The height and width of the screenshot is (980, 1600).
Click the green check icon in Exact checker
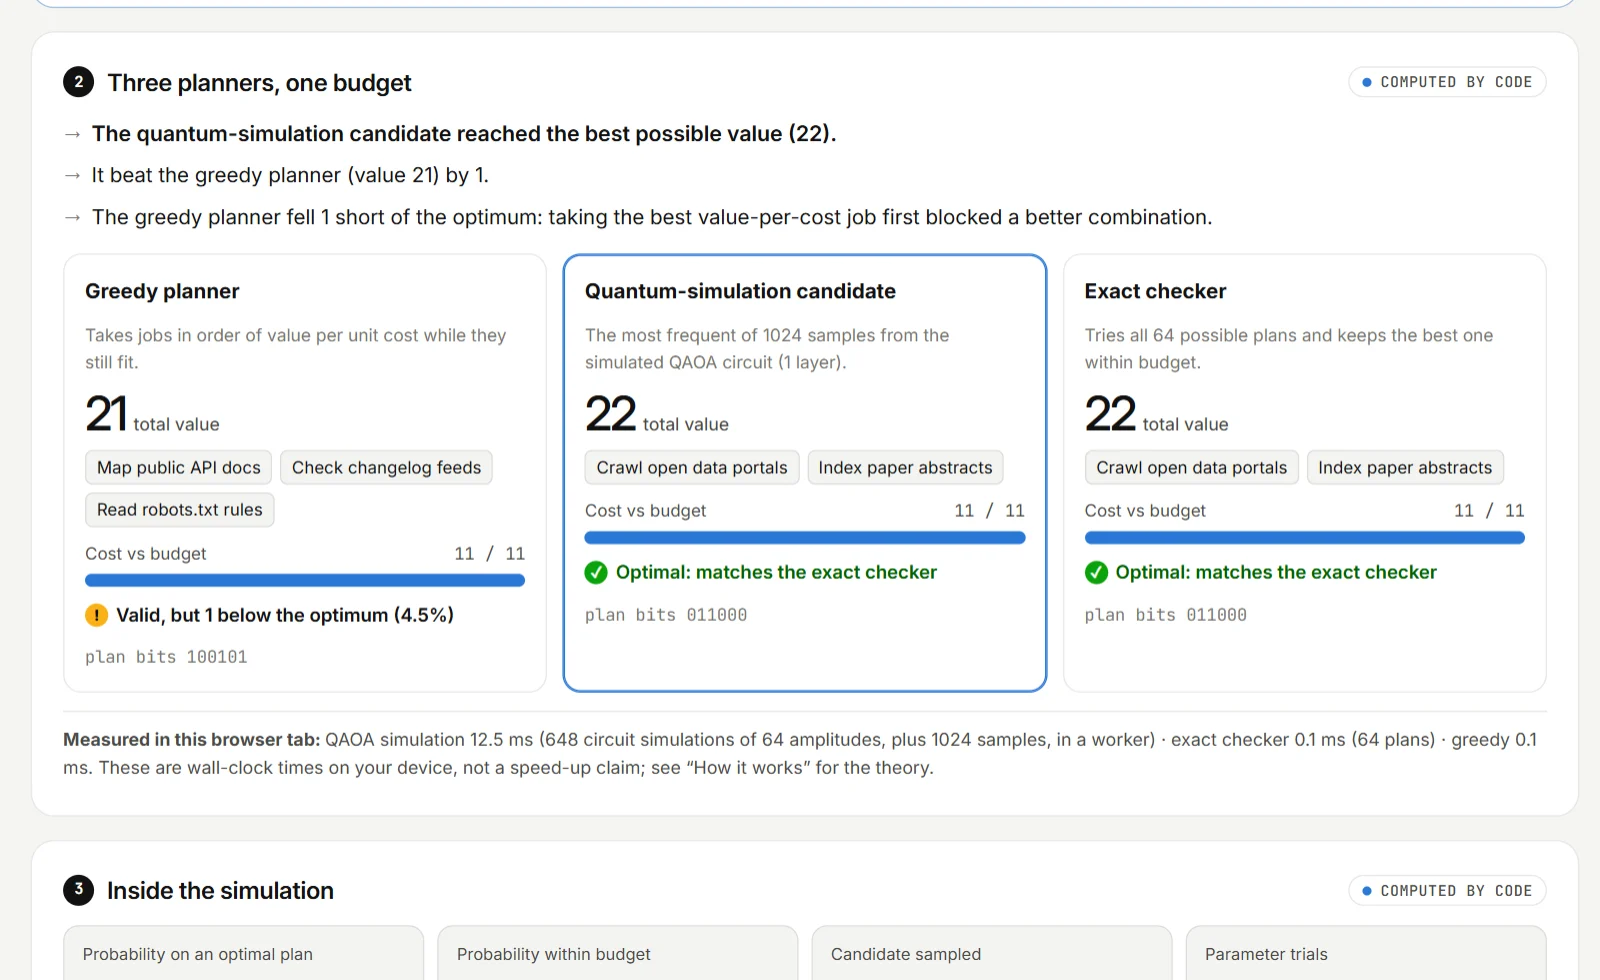click(x=1096, y=572)
